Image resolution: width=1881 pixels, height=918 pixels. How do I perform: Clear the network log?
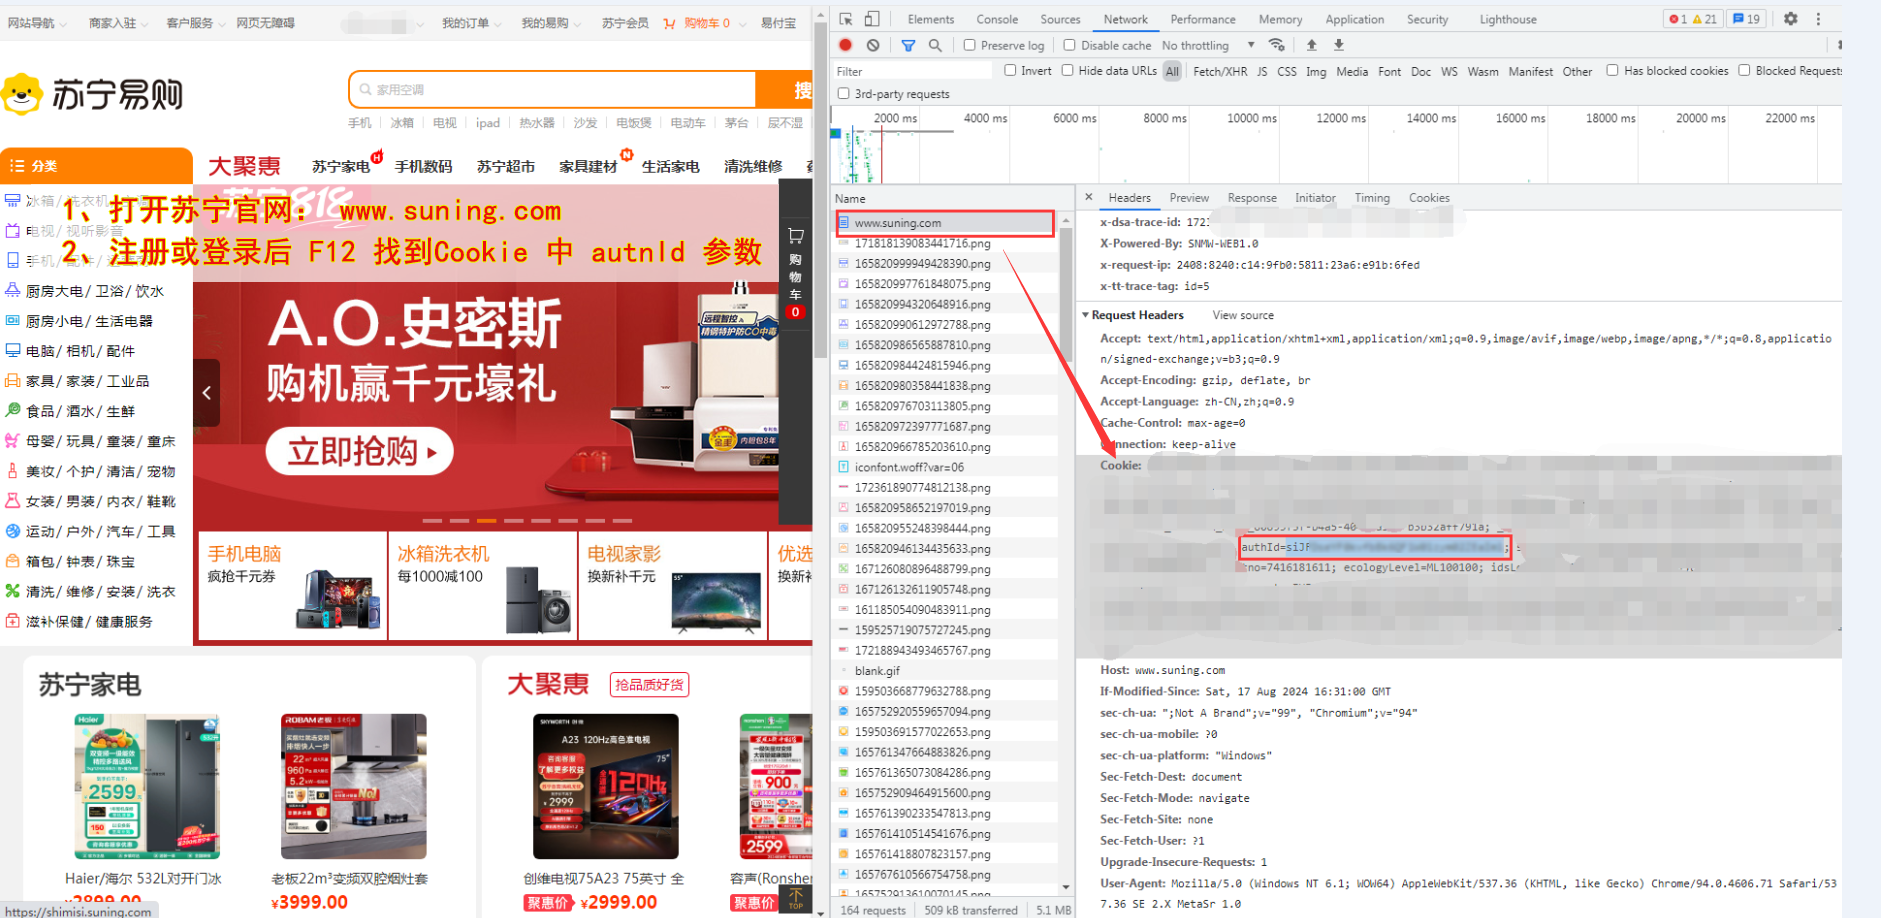(873, 45)
